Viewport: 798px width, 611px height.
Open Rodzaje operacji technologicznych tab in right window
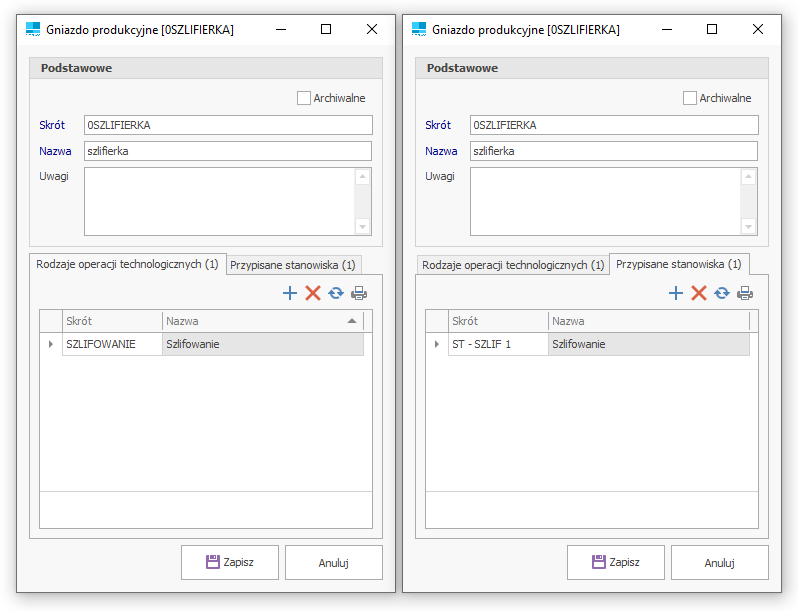[x=512, y=265]
